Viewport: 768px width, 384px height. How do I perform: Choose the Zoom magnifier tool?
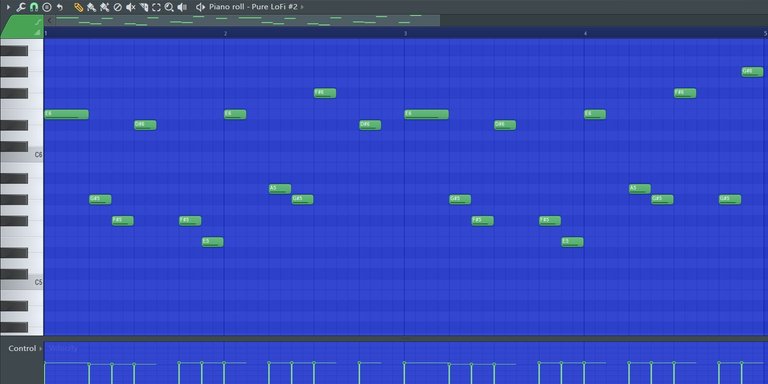point(169,7)
